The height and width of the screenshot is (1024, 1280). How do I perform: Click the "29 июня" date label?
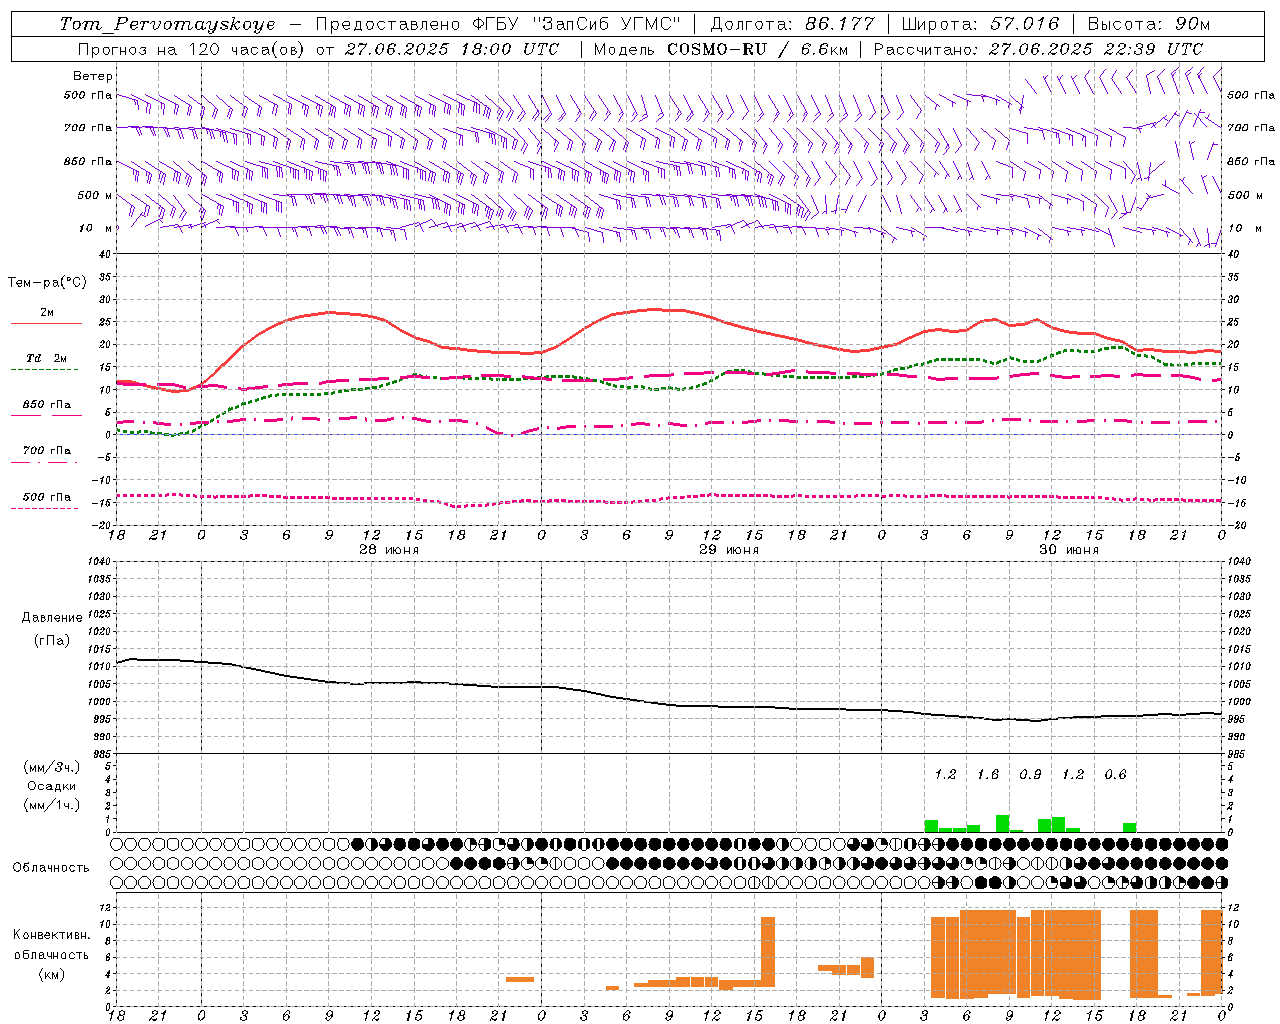(x=729, y=550)
